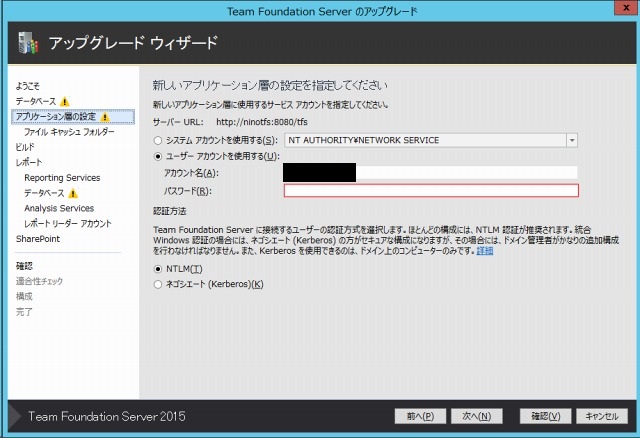Open the 詳細 link

[485, 251]
